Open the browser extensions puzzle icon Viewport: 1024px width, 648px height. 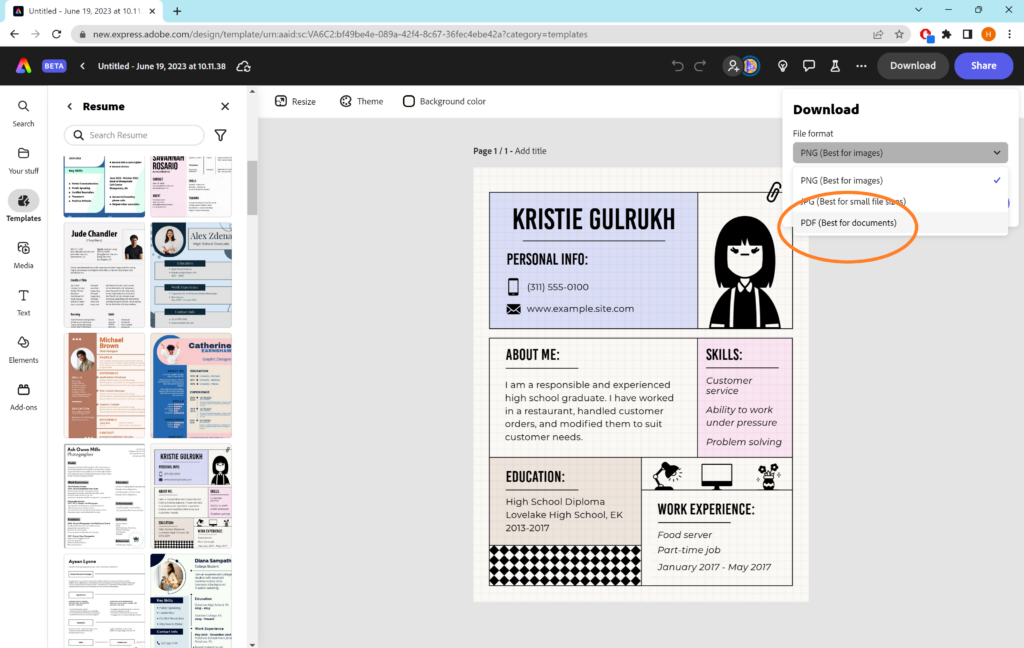(946, 34)
